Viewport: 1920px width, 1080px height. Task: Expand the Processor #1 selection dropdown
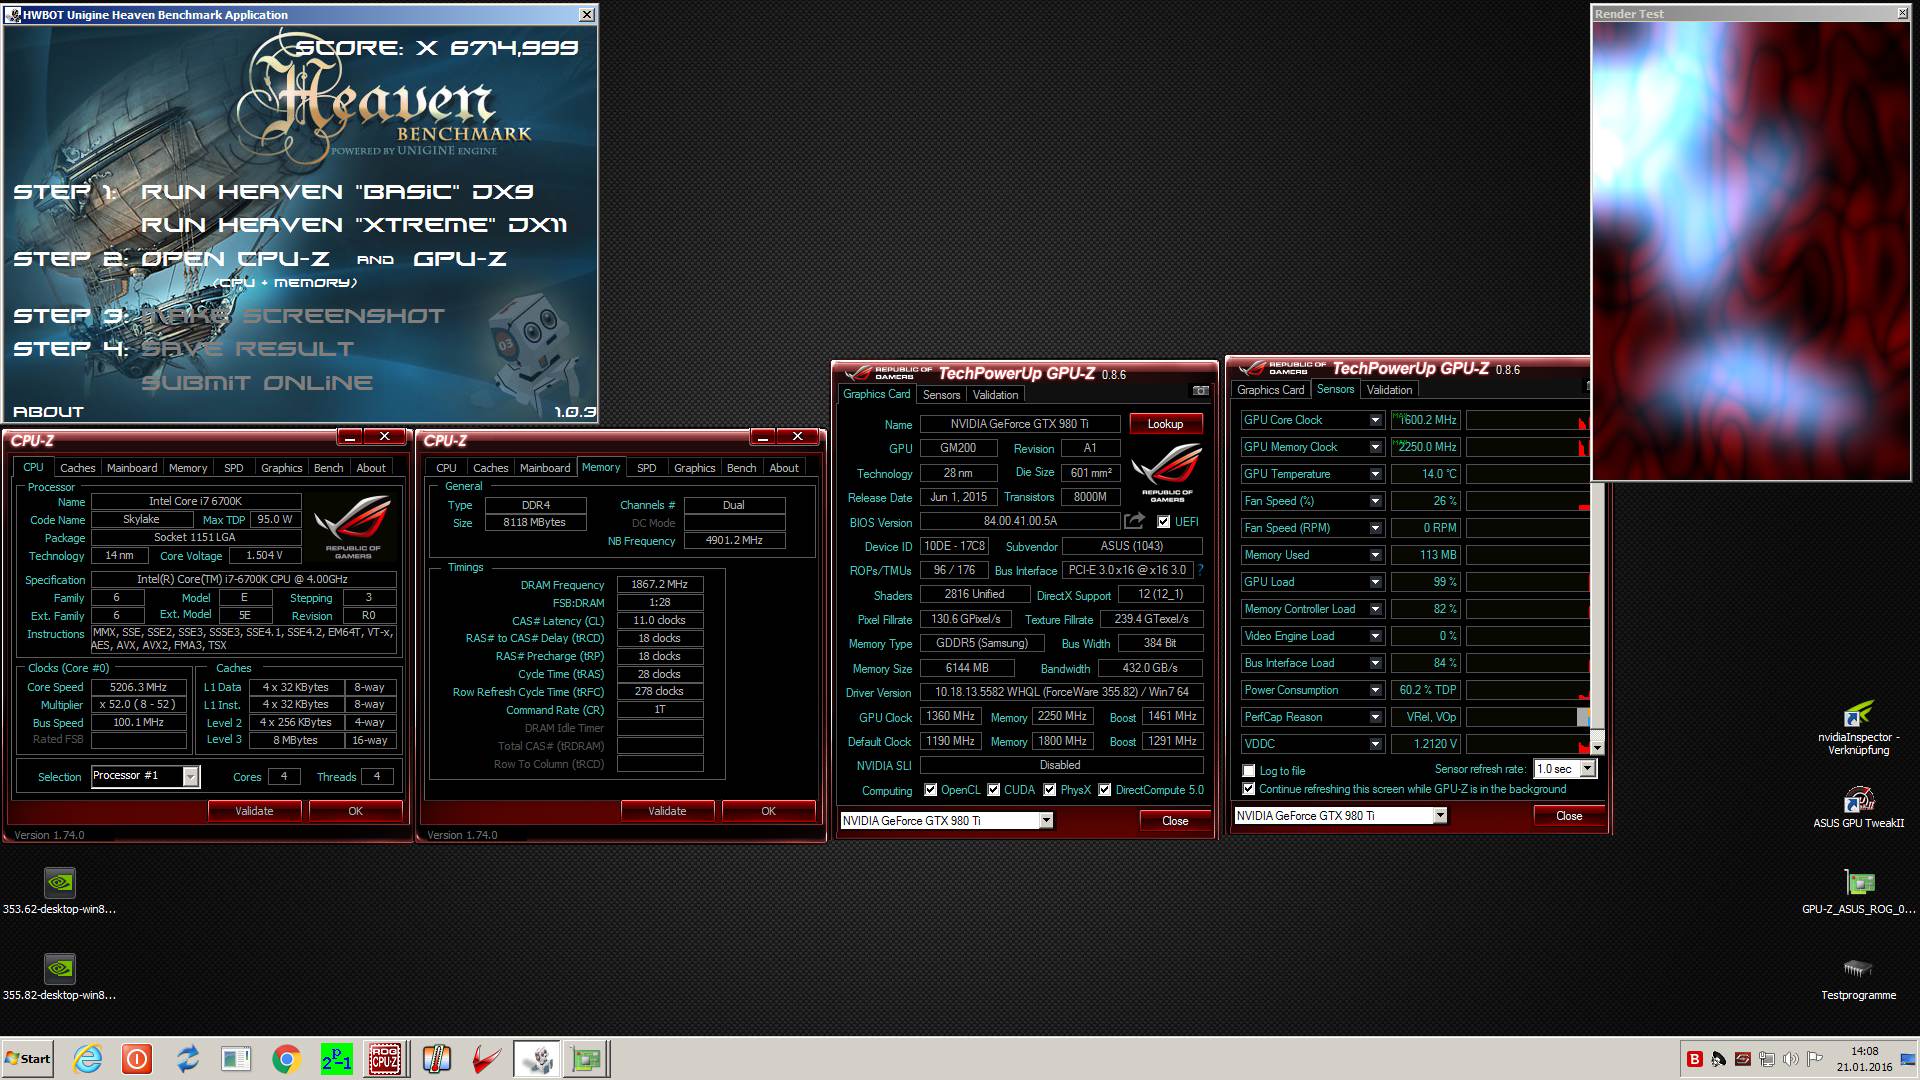[x=191, y=777]
